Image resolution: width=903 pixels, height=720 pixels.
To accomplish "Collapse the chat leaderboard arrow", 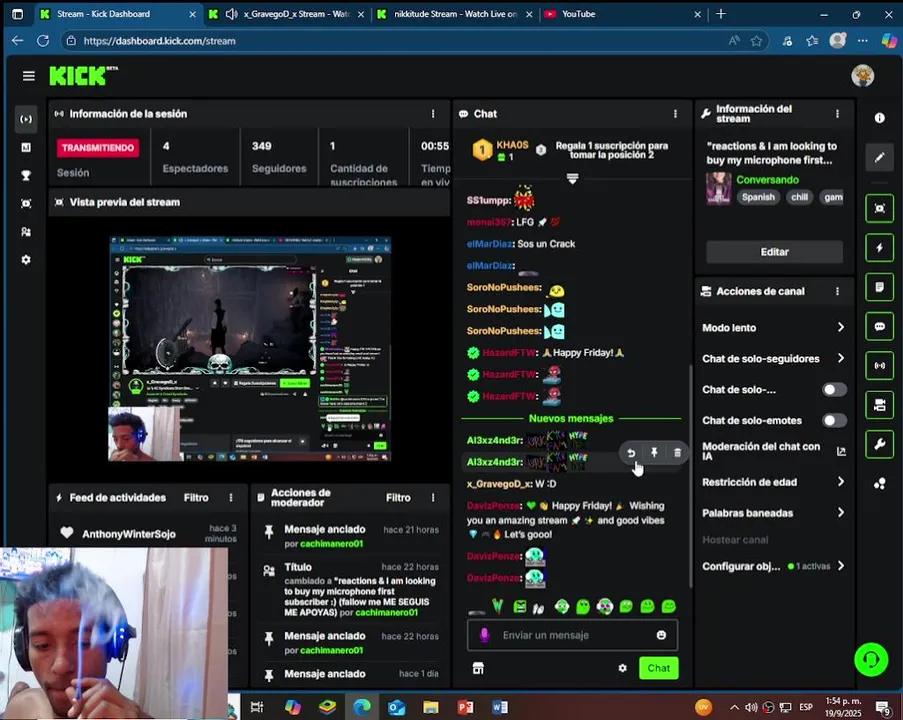I will tap(572, 179).
